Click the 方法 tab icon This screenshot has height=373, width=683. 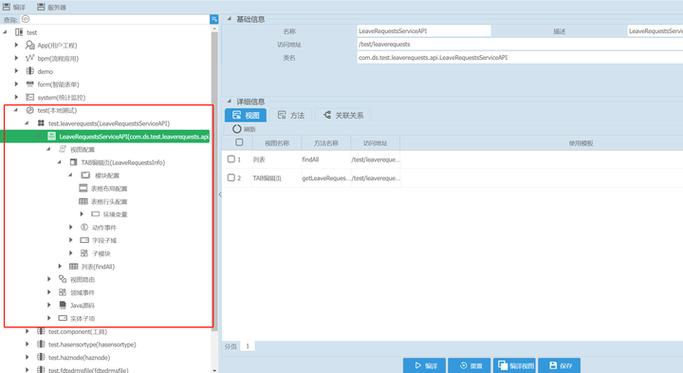tap(282, 115)
